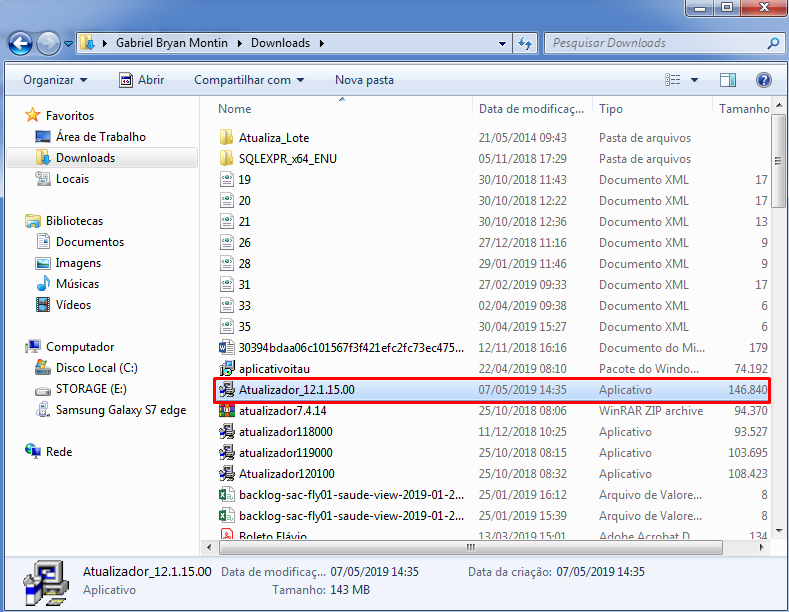Click the vertical scrollbar down arrow
This screenshot has width=789, height=612.
779,530
